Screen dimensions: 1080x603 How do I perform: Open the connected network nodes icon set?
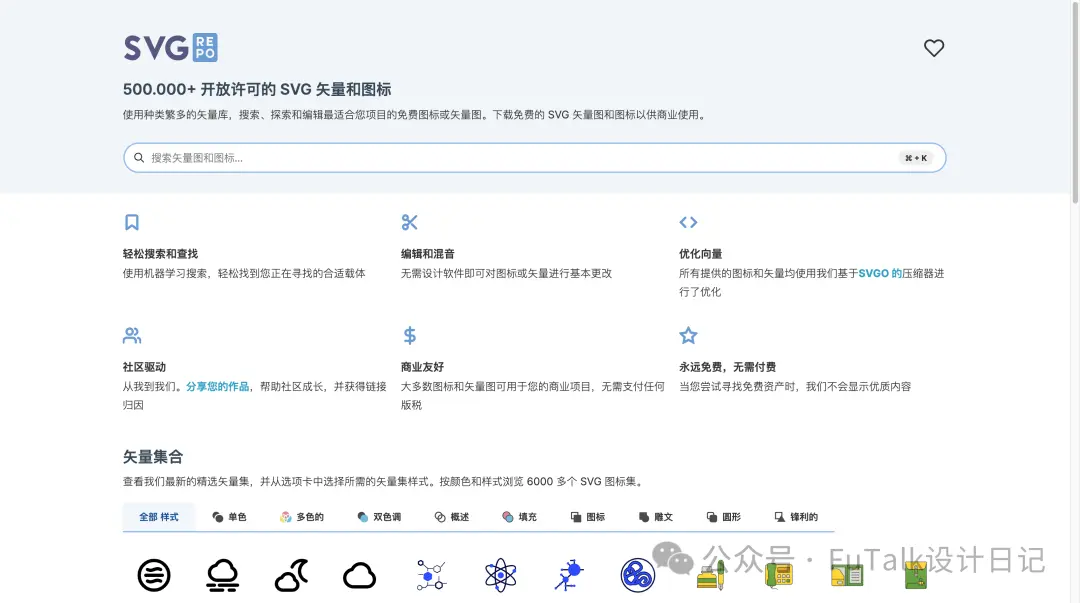(431, 575)
